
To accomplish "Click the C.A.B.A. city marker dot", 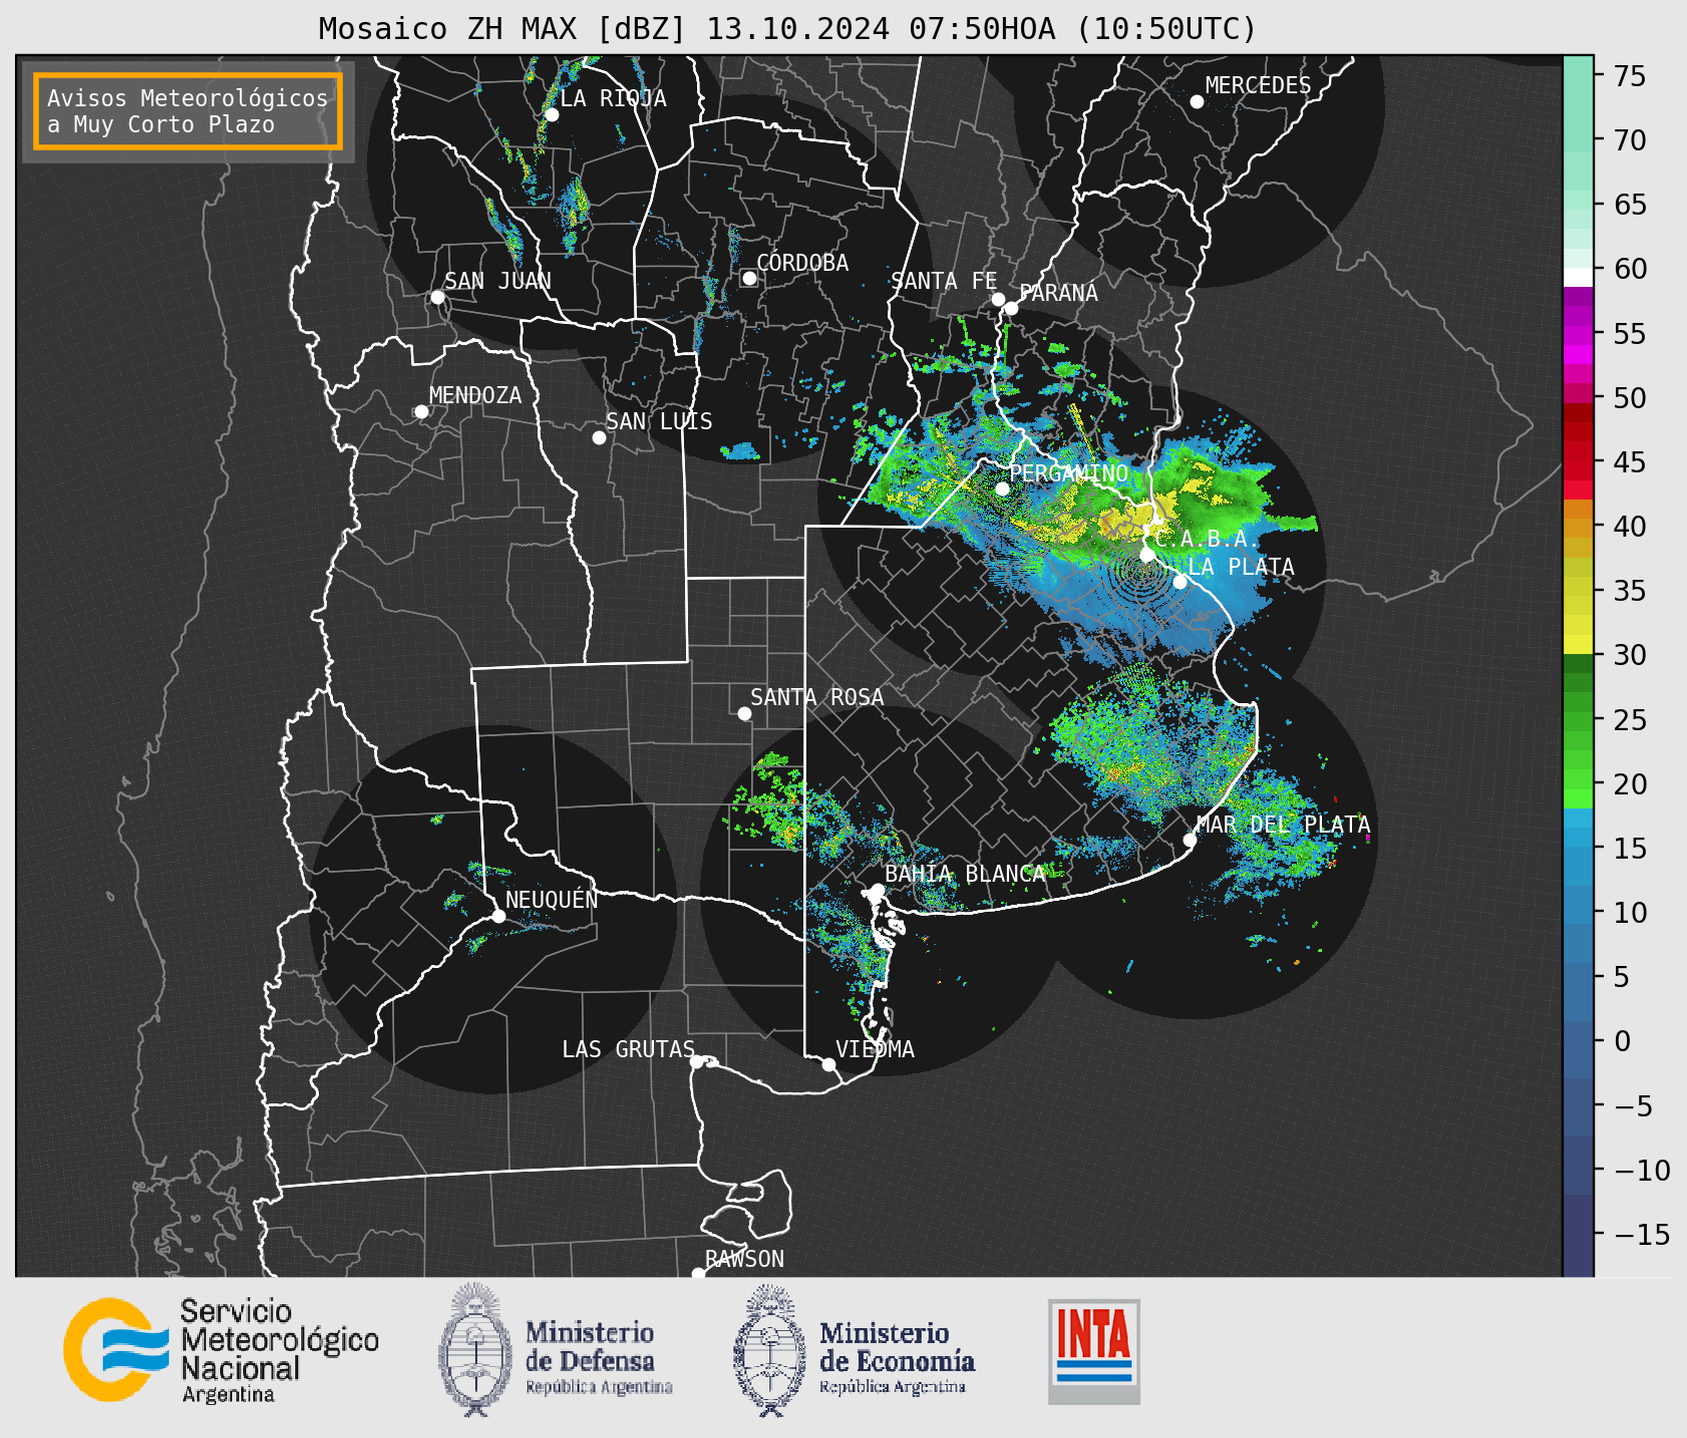I will click(x=1147, y=554).
